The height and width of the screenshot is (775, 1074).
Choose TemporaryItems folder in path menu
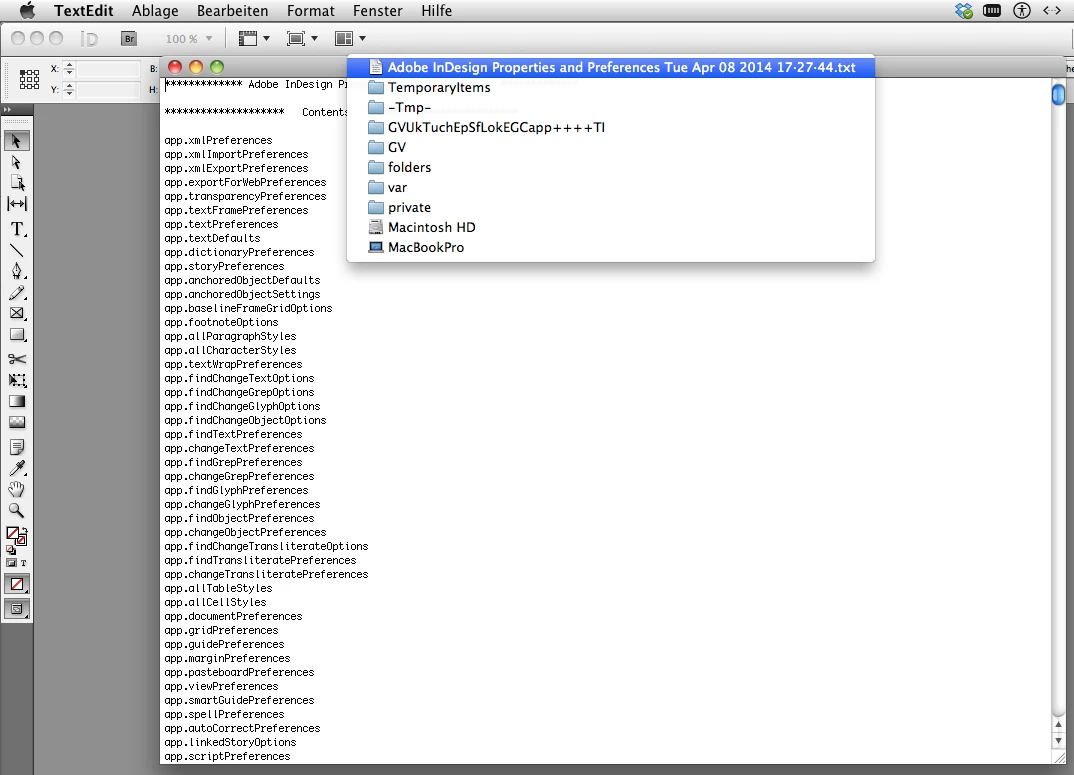coord(610,87)
